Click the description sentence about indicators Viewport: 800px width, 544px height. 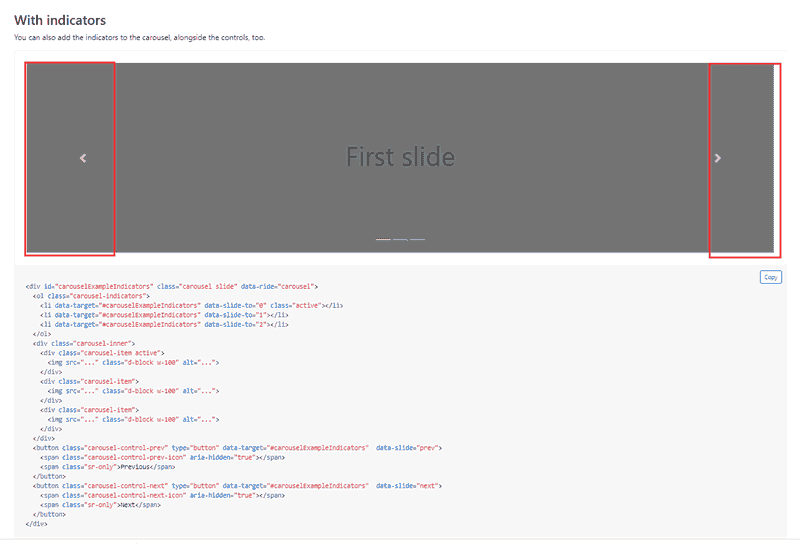click(x=140, y=37)
